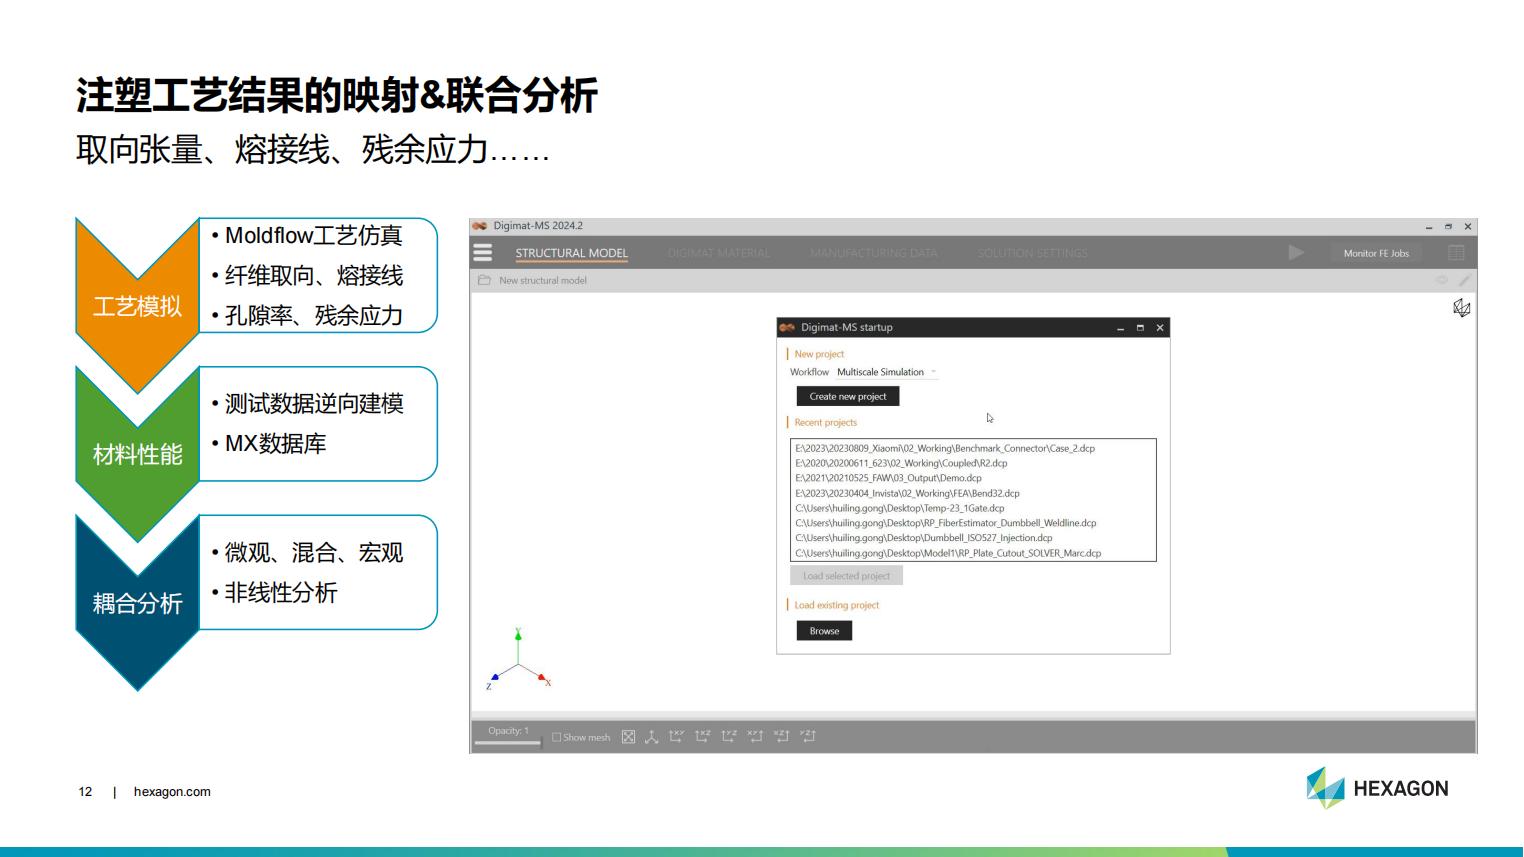Click the pencil edit icon in model bar
1524x857 pixels.
1464,280
